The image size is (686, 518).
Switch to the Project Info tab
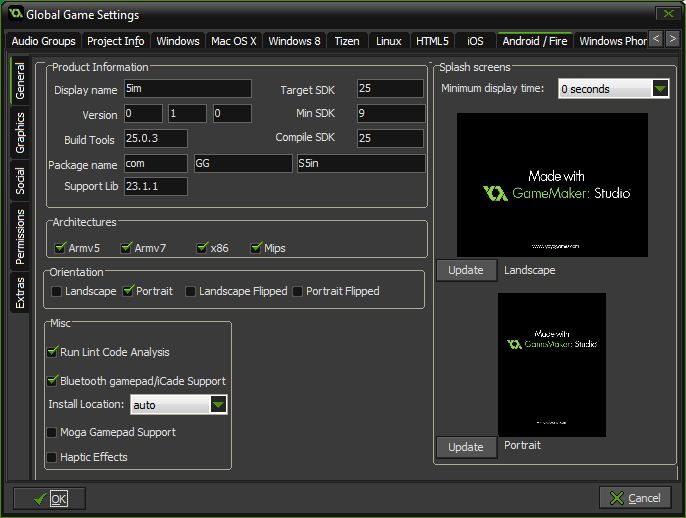coord(116,41)
